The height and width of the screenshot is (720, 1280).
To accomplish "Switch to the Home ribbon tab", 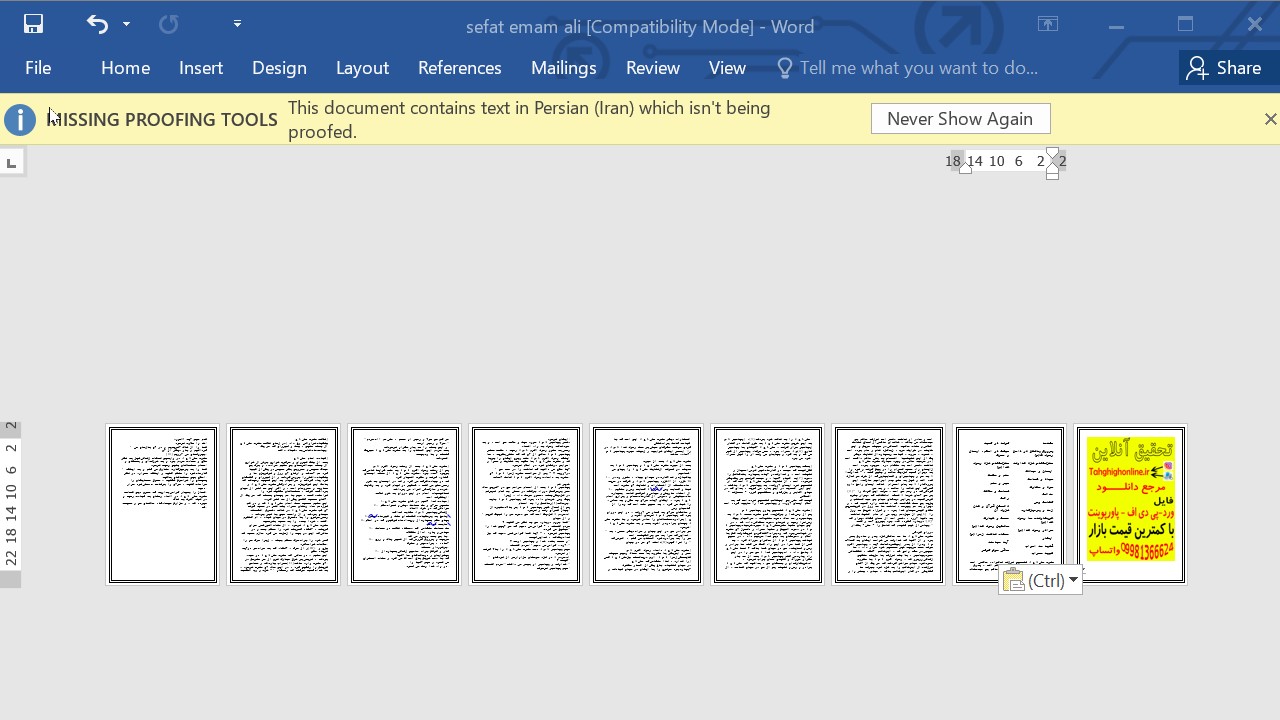I will (125, 68).
